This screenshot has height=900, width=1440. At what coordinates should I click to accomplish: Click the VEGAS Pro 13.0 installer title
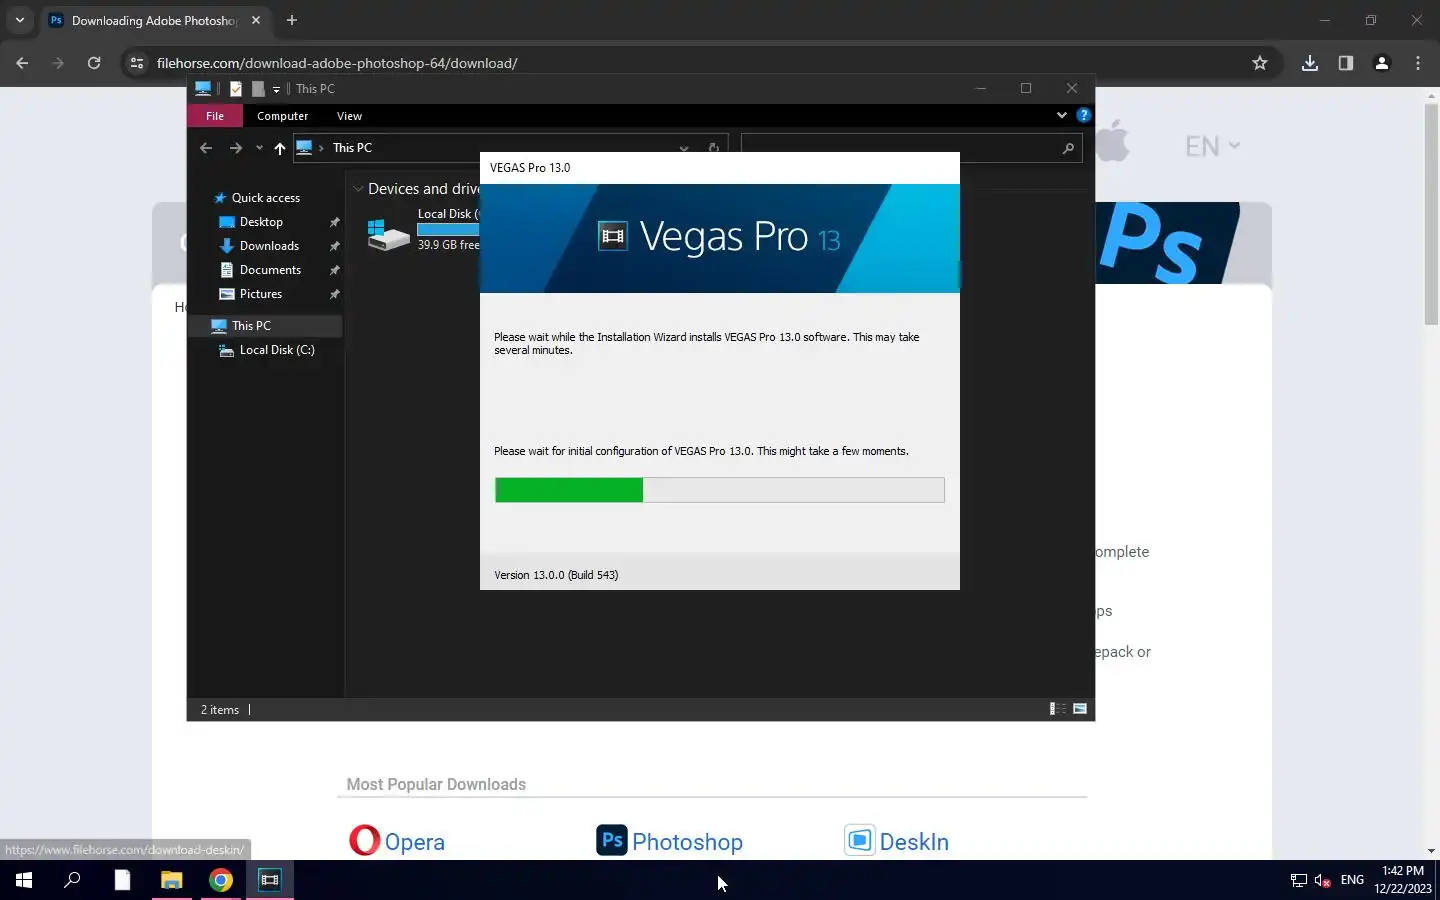530,168
